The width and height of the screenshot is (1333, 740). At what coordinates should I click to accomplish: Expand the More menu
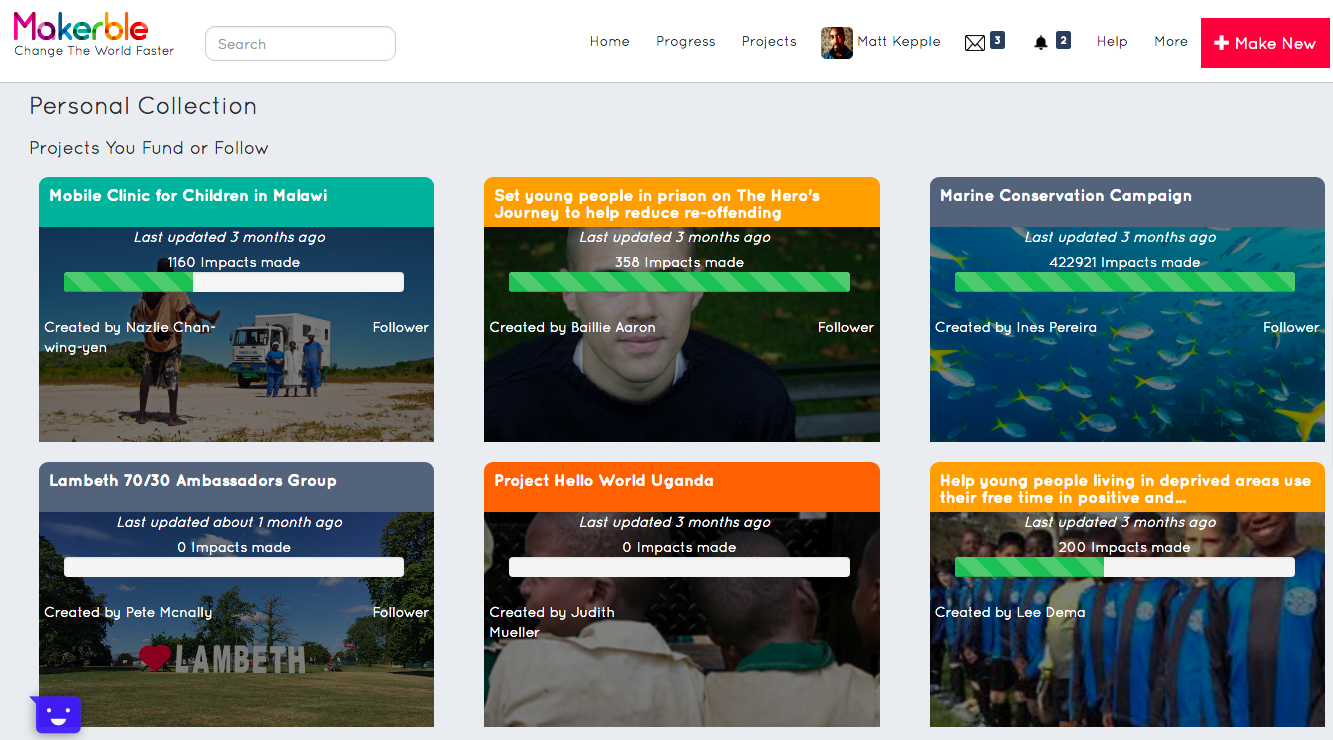click(1171, 41)
